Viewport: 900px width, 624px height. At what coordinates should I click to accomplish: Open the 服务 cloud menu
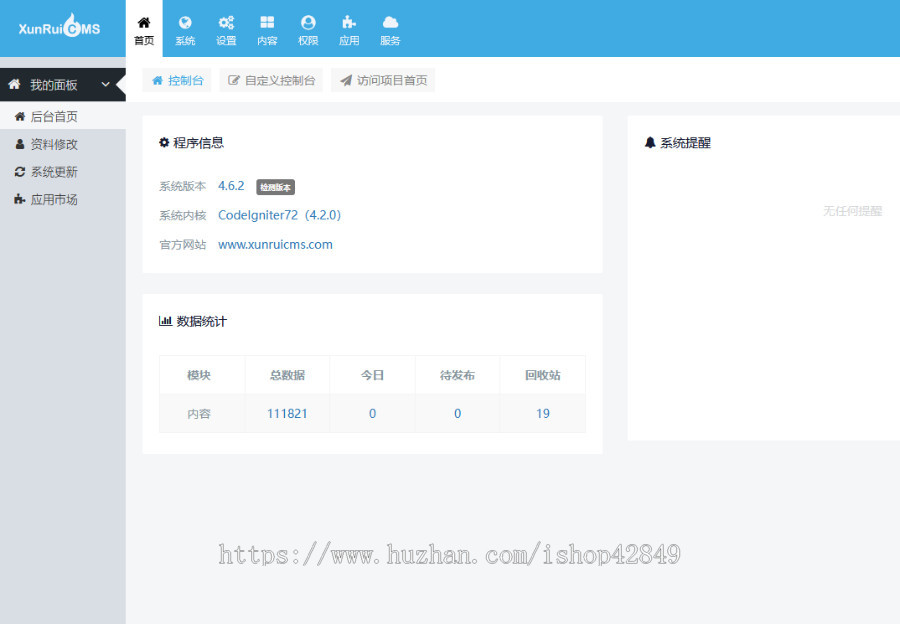[x=390, y=29]
